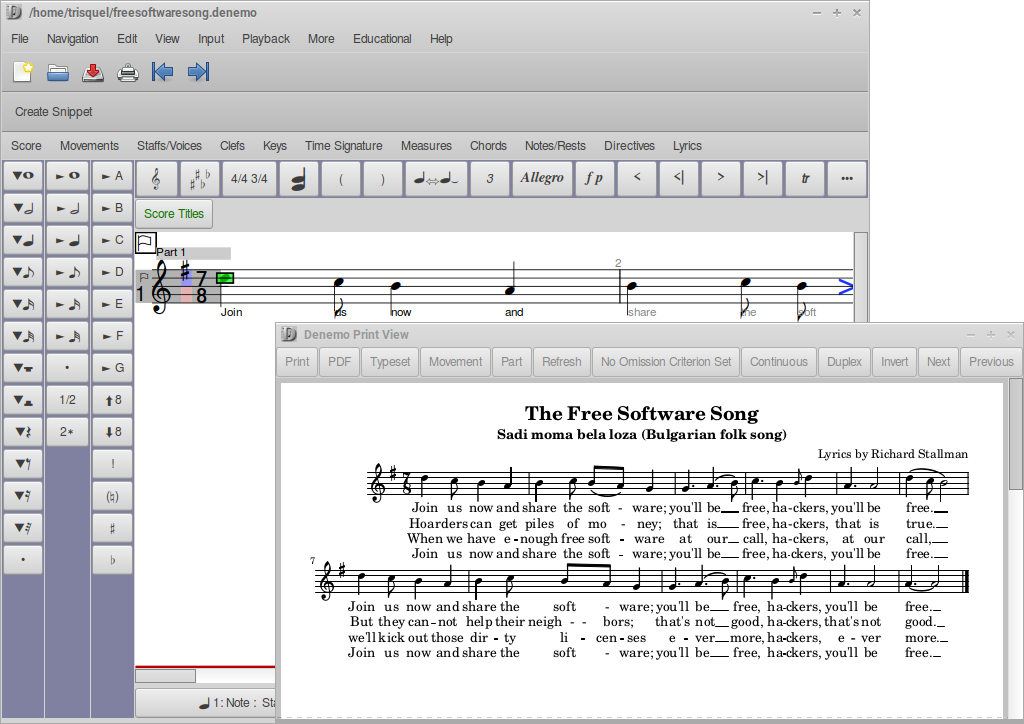Toggle Invert colors in Print View

895,362
